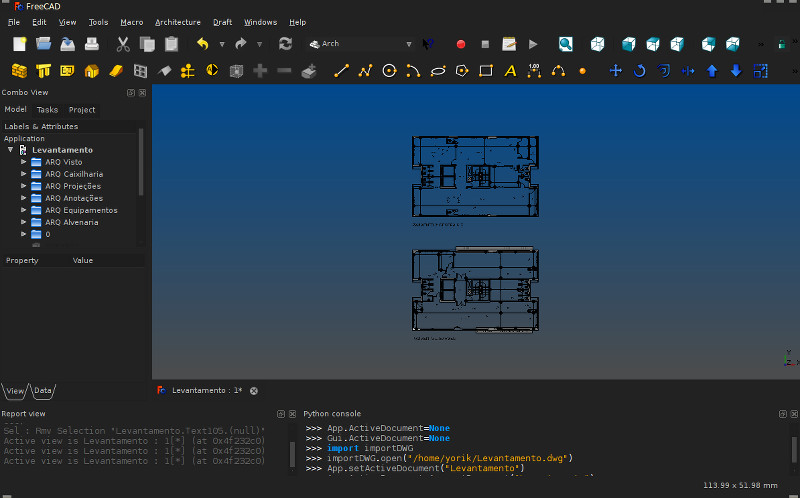The image size is (800, 498).
Task: Draw a Draft Ellipse
Action: pos(438,71)
